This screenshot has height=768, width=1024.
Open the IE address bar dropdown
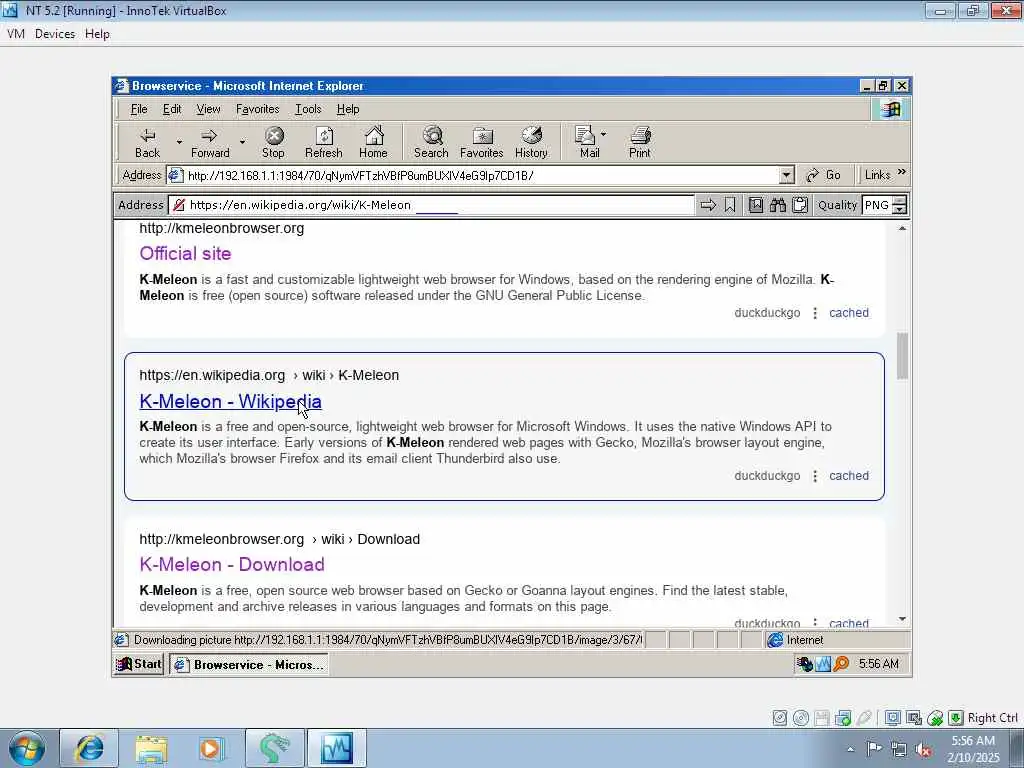[x=787, y=175]
